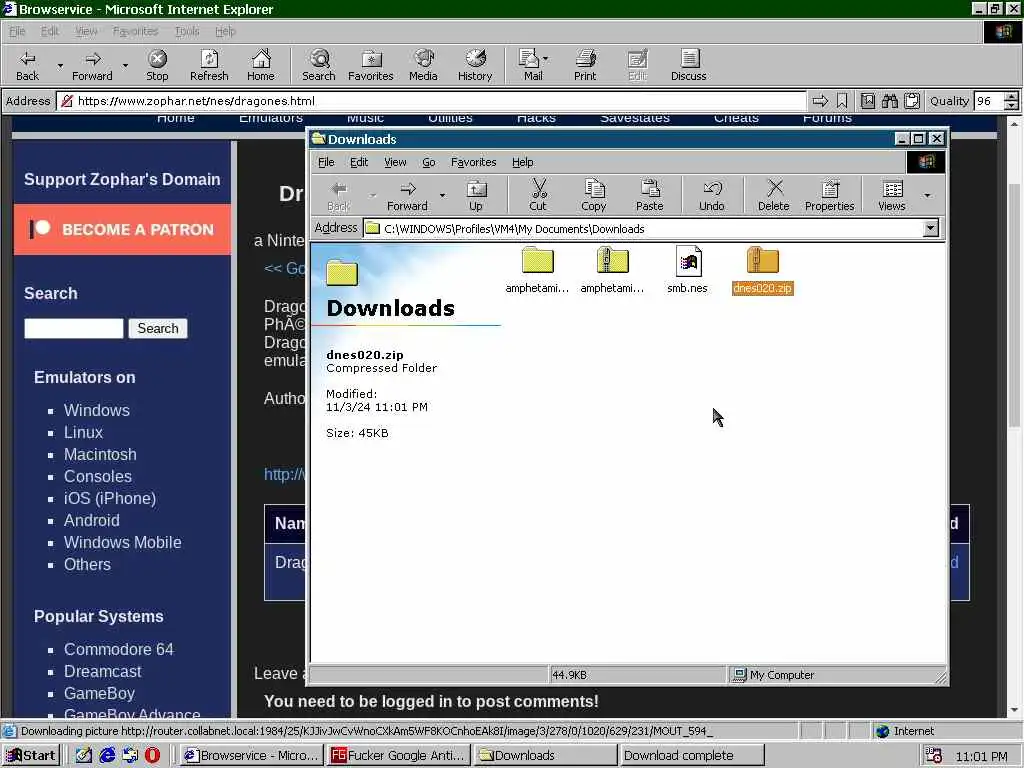The width and height of the screenshot is (1024, 768).
Task: Open the Go menu in the Downloads window
Action: pyautogui.click(x=428, y=162)
